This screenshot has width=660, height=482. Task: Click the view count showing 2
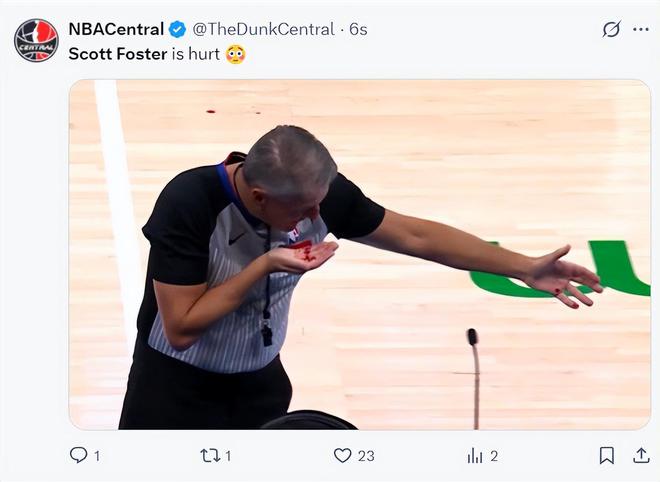[494, 455]
